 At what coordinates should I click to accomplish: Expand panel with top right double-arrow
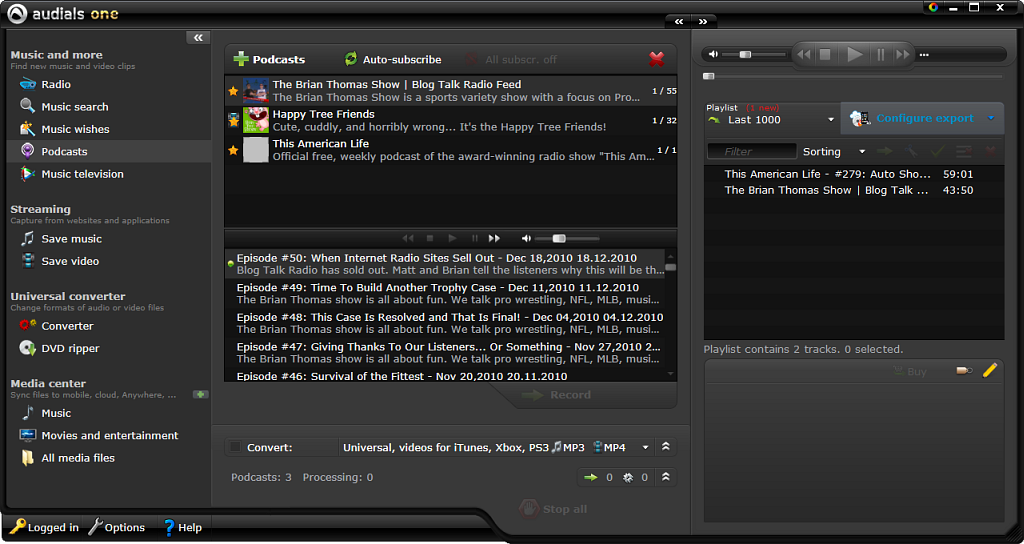(703, 22)
